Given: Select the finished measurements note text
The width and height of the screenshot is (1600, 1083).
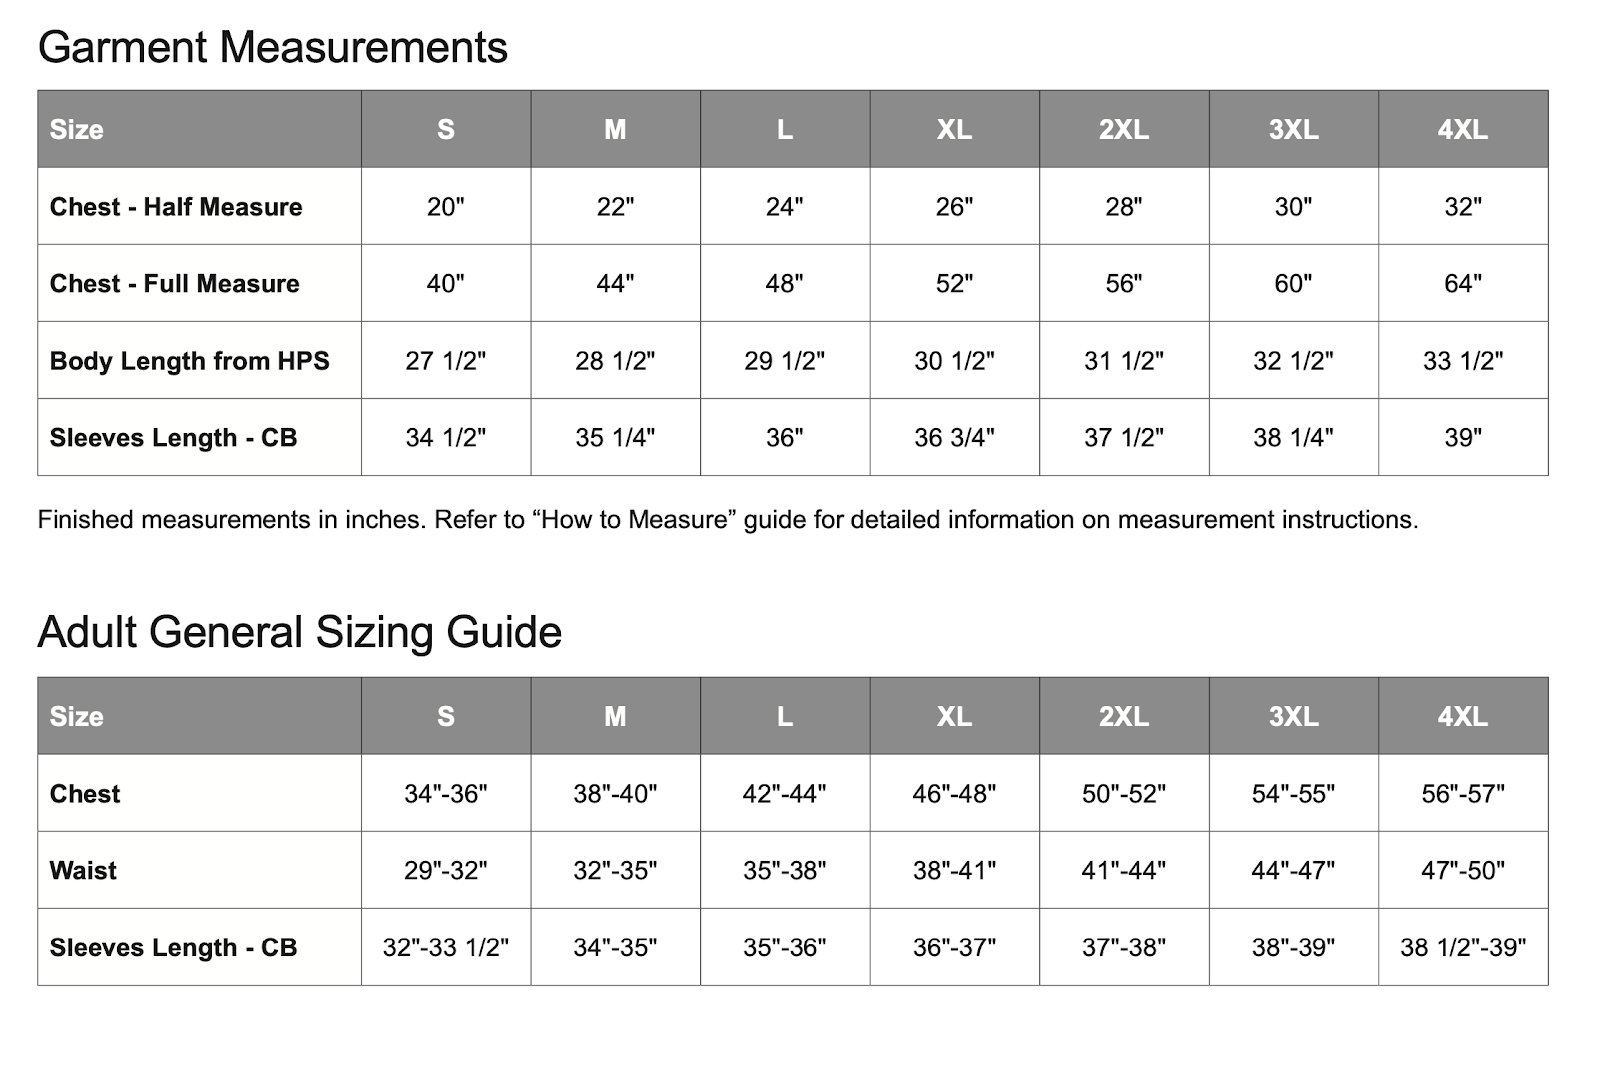Looking at the screenshot, I should (x=728, y=520).
